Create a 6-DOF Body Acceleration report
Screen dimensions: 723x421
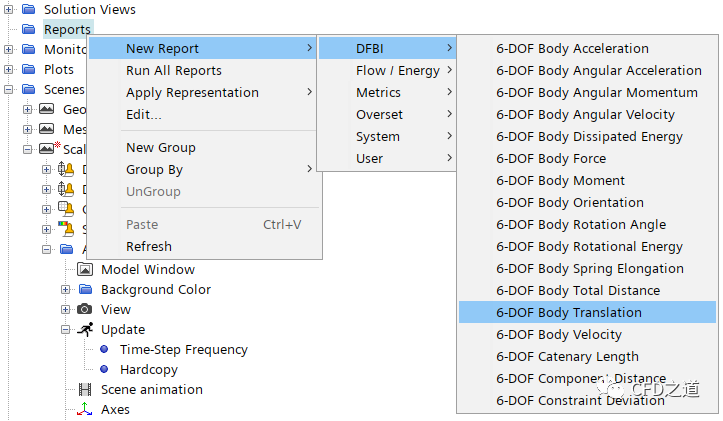587,48
